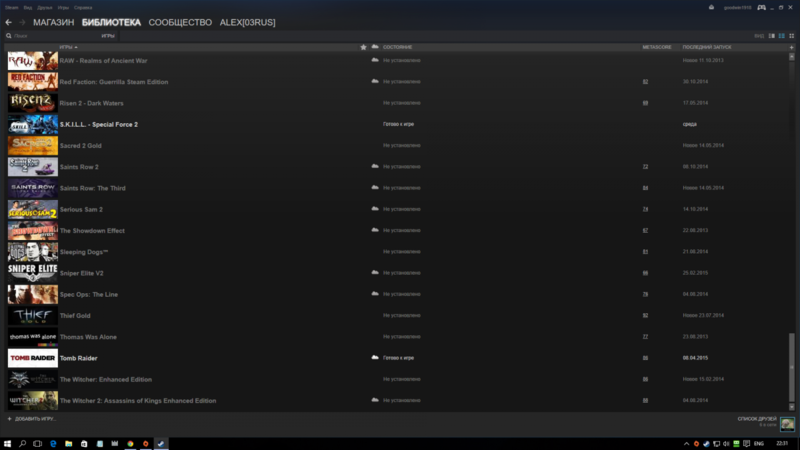This screenshot has height=450, width=800.
Task: Select The Witcher 2: Assassins of Kings row
Action: (x=397, y=401)
